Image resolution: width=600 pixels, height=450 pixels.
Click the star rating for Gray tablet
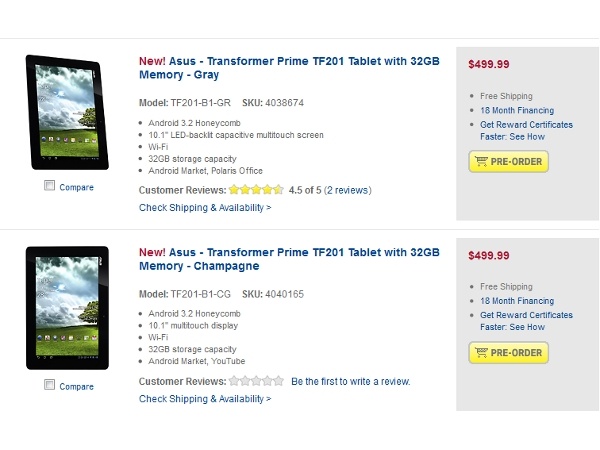coord(255,190)
